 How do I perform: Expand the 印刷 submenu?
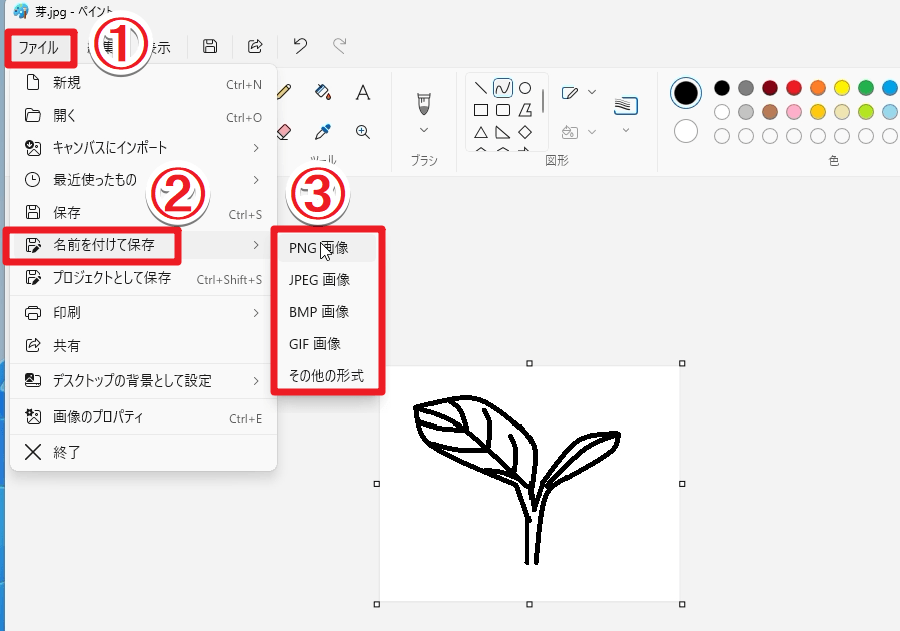(143, 313)
